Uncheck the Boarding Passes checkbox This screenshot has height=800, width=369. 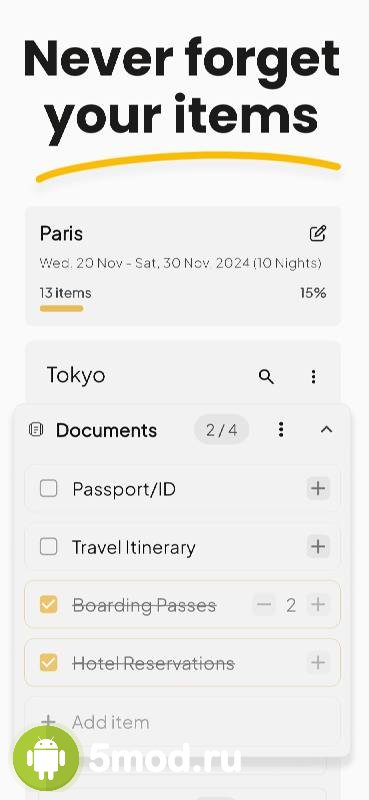(x=48, y=605)
